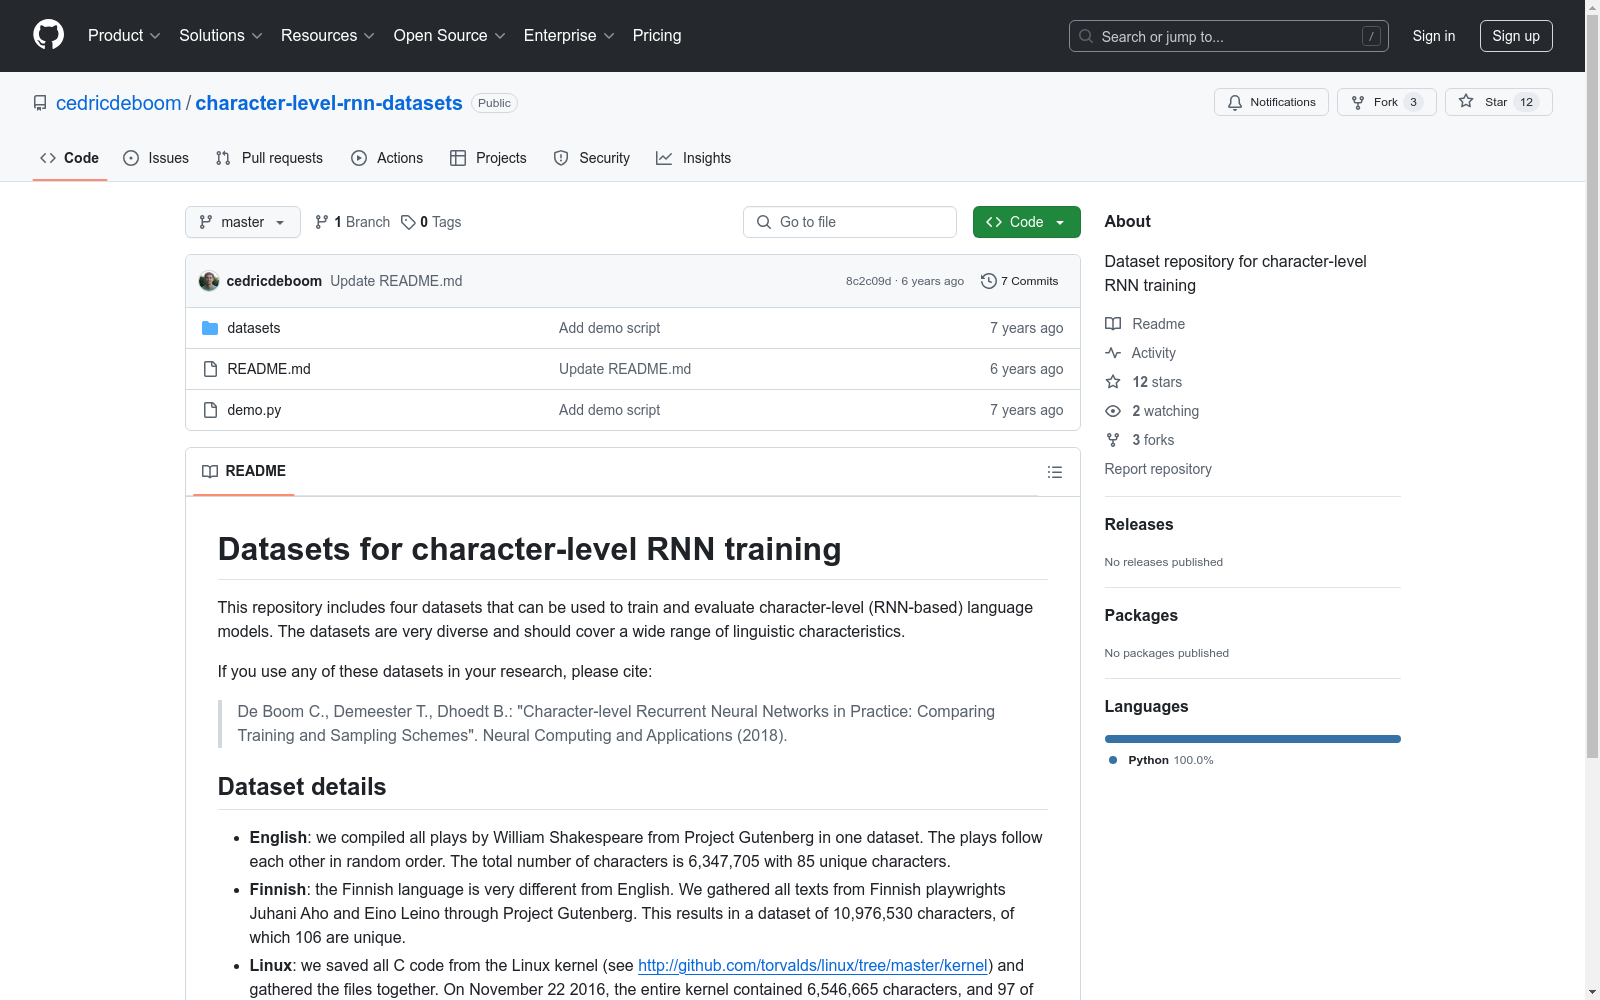Focus the Search or jump to field
Viewport: 1600px width, 1000px height.
[x=1229, y=36]
